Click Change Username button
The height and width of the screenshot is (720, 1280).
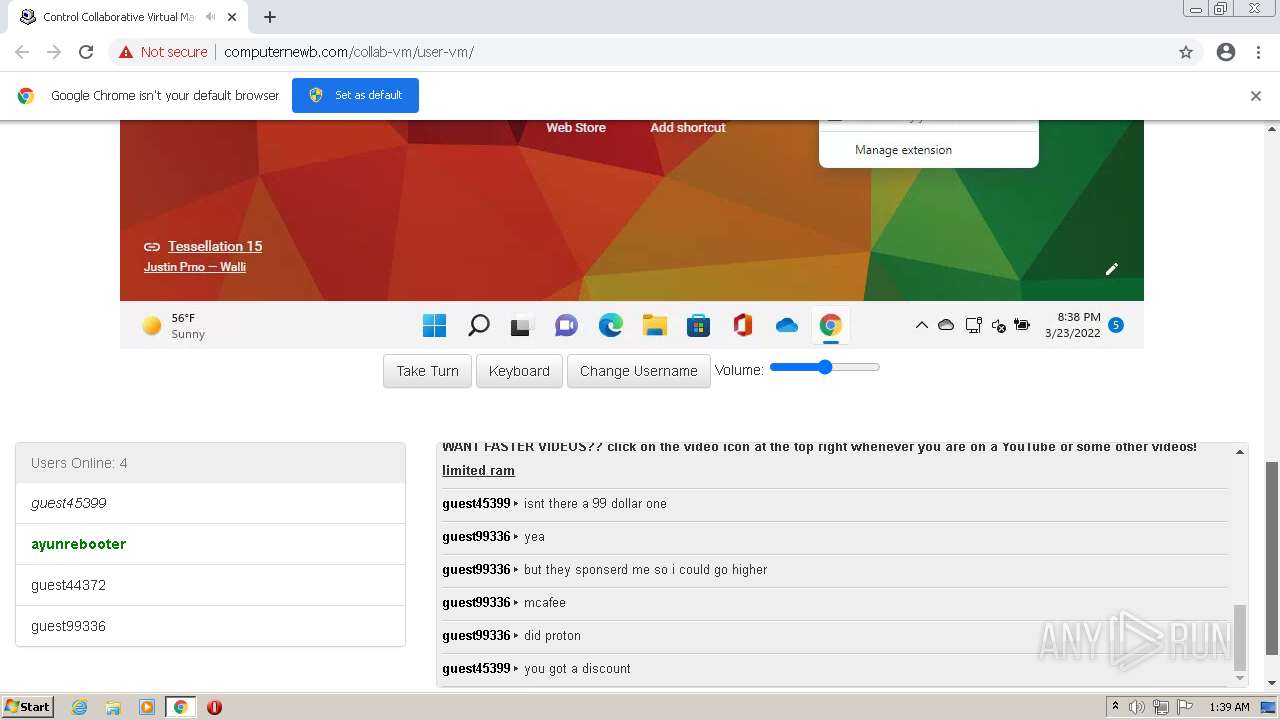[639, 371]
